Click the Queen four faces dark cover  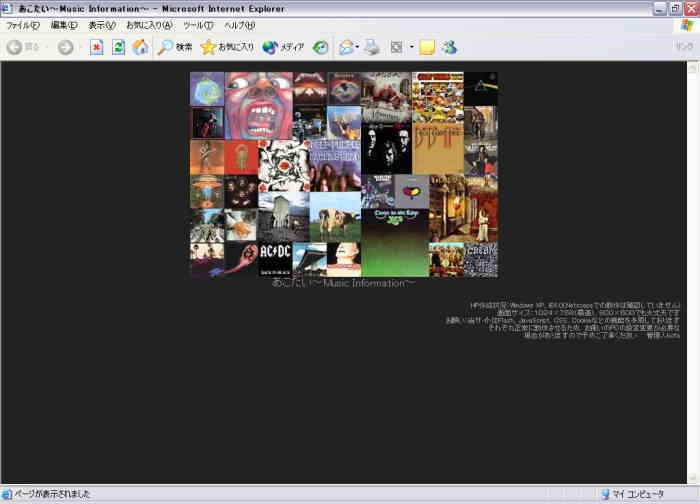click(x=241, y=192)
